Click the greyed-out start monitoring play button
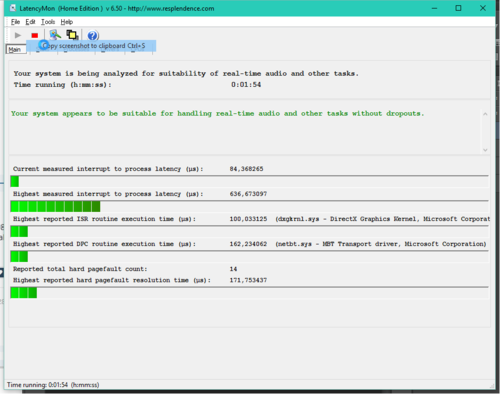Viewport: 500px width, 394px height. coord(18,35)
